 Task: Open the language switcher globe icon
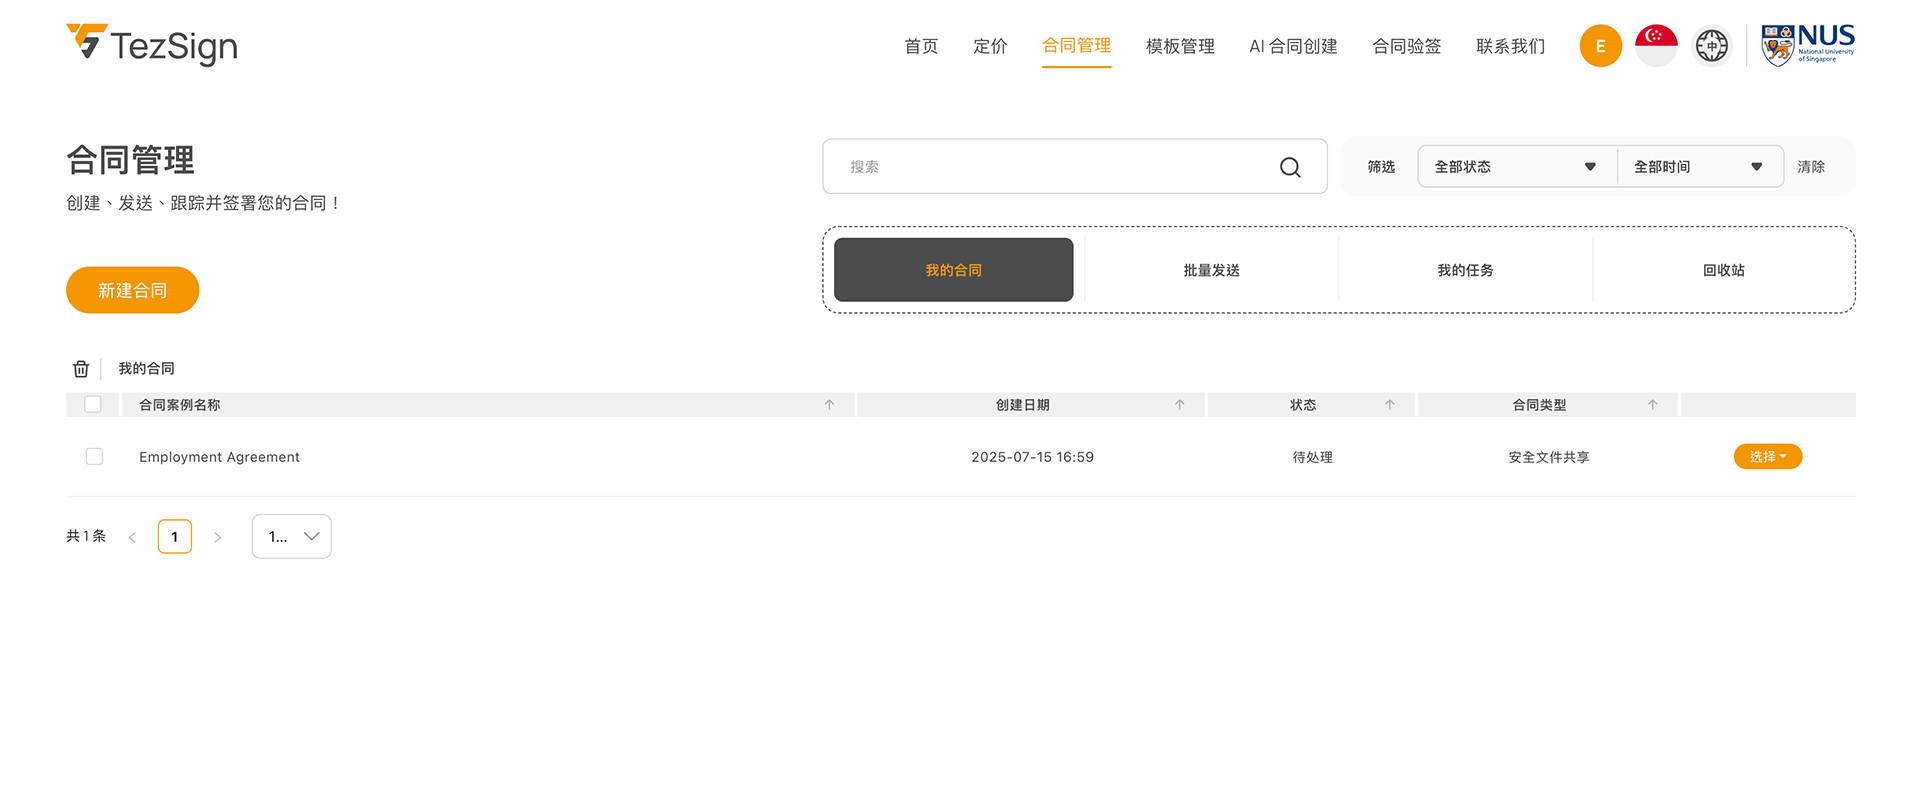(x=1711, y=46)
